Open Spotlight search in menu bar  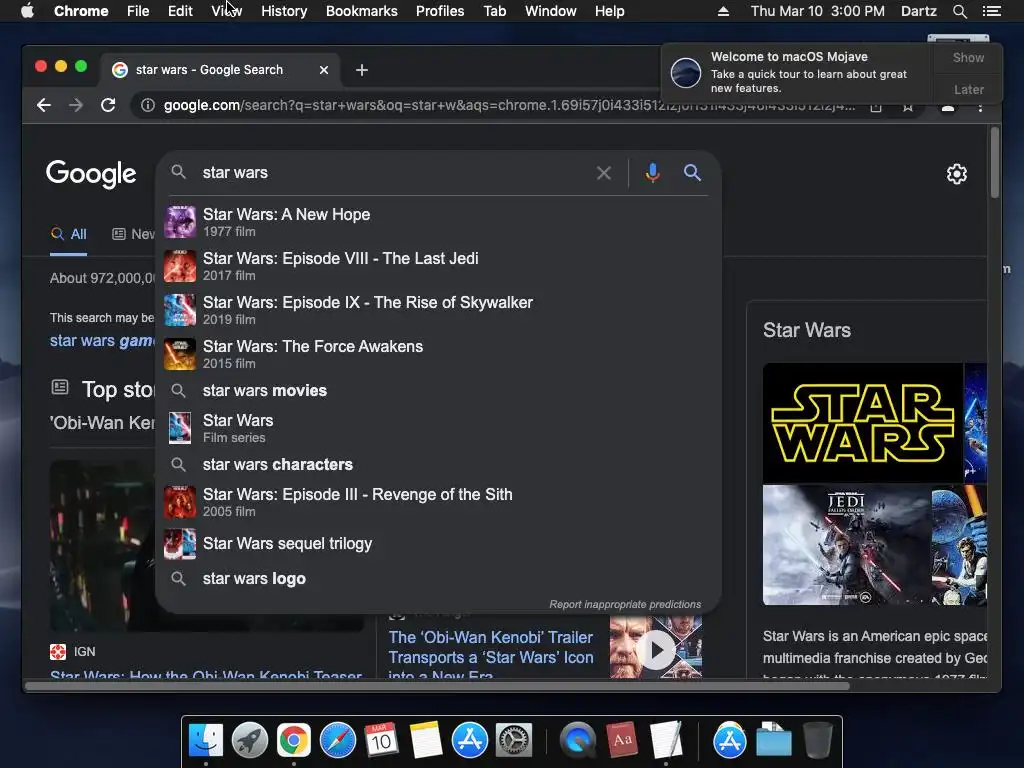959,11
